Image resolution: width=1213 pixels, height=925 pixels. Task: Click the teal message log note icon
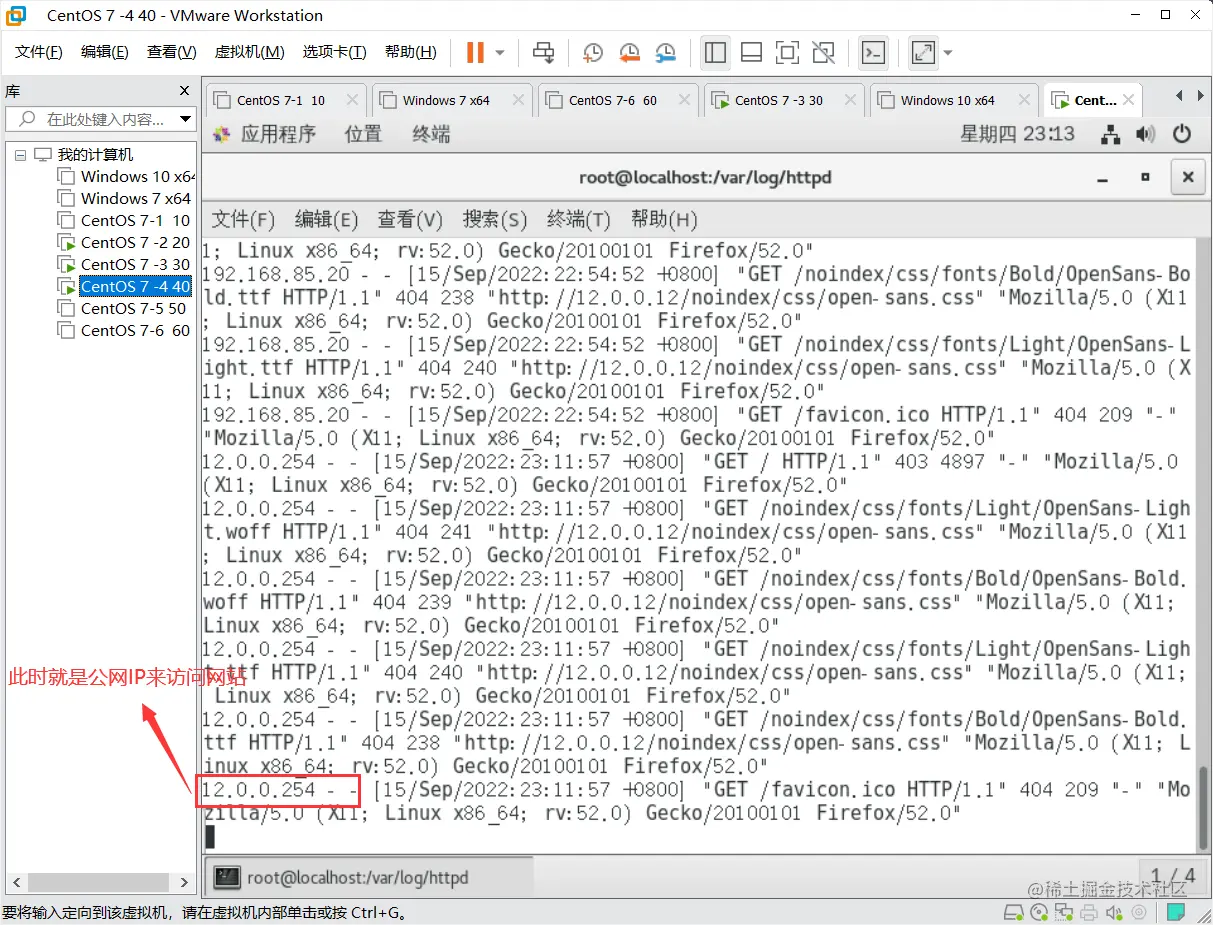point(1177,912)
